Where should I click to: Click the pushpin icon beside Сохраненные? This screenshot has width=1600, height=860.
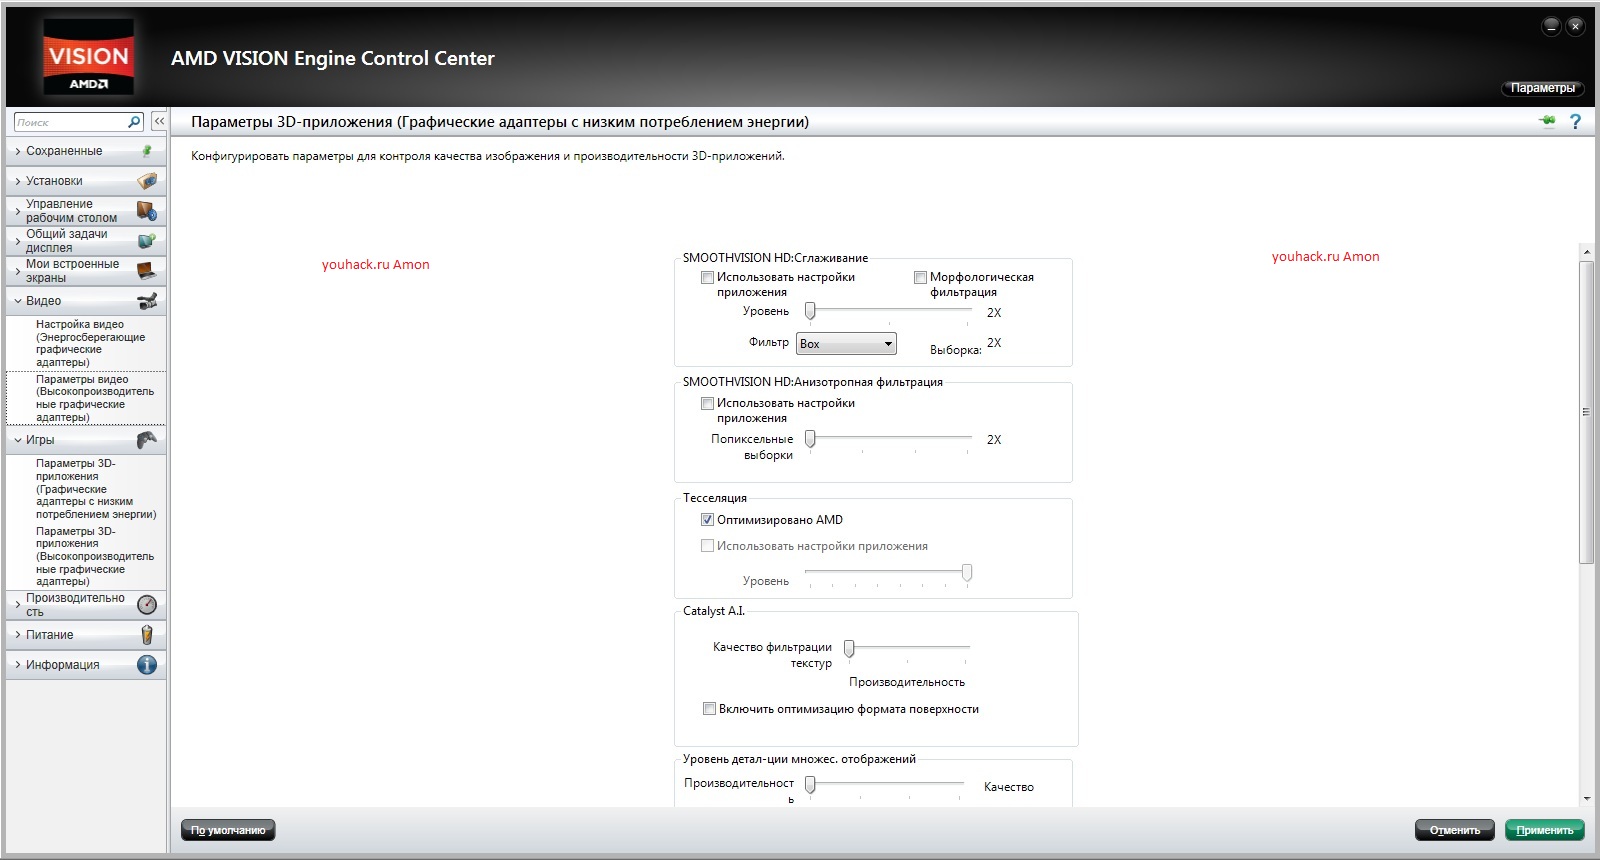147,151
